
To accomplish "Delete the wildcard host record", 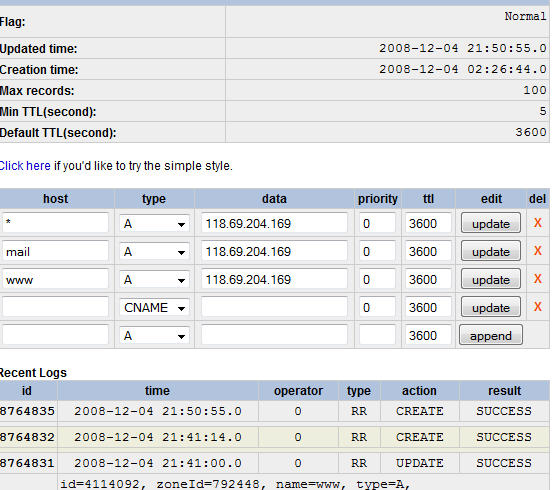I will (x=537, y=223).
